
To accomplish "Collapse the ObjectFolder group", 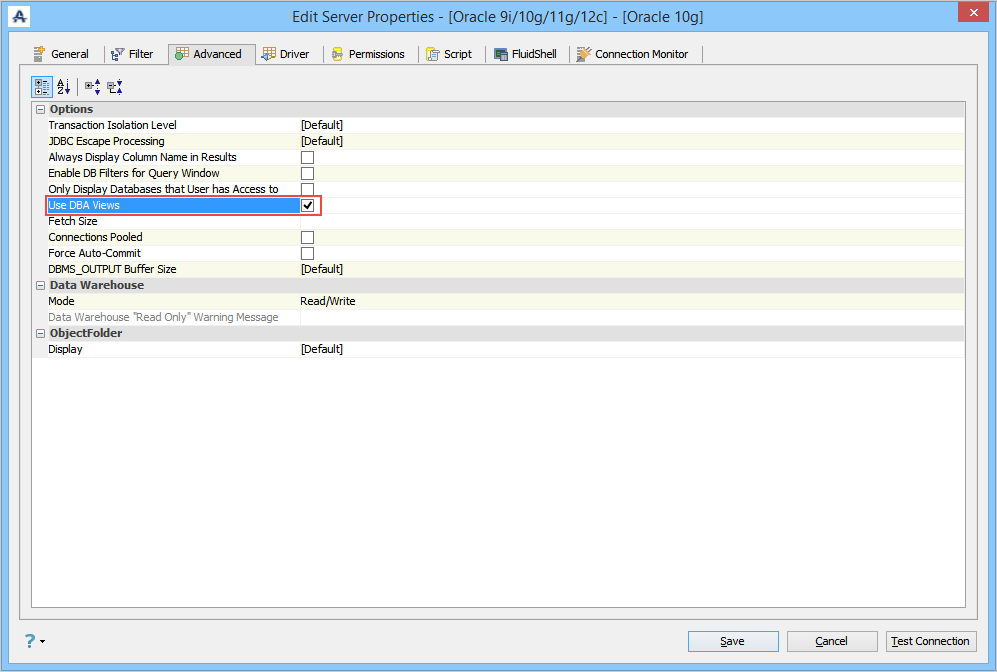I will [x=40, y=333].
